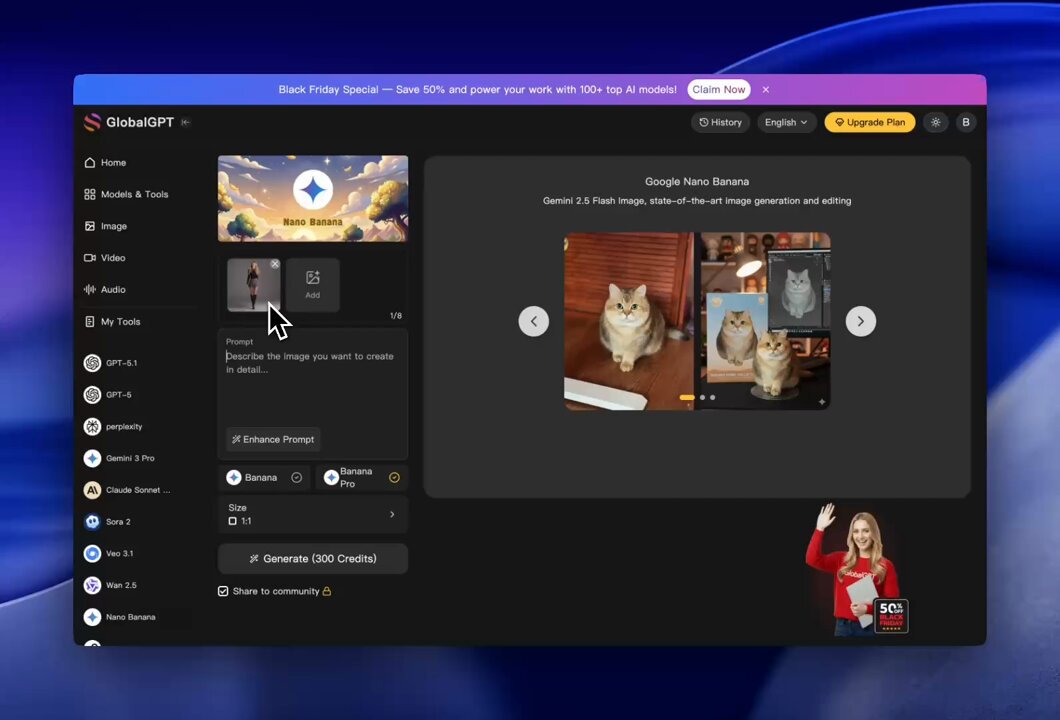Click the Nano Banana banner image
Screen dimensions: 1060x720
(x=313, y=199)
